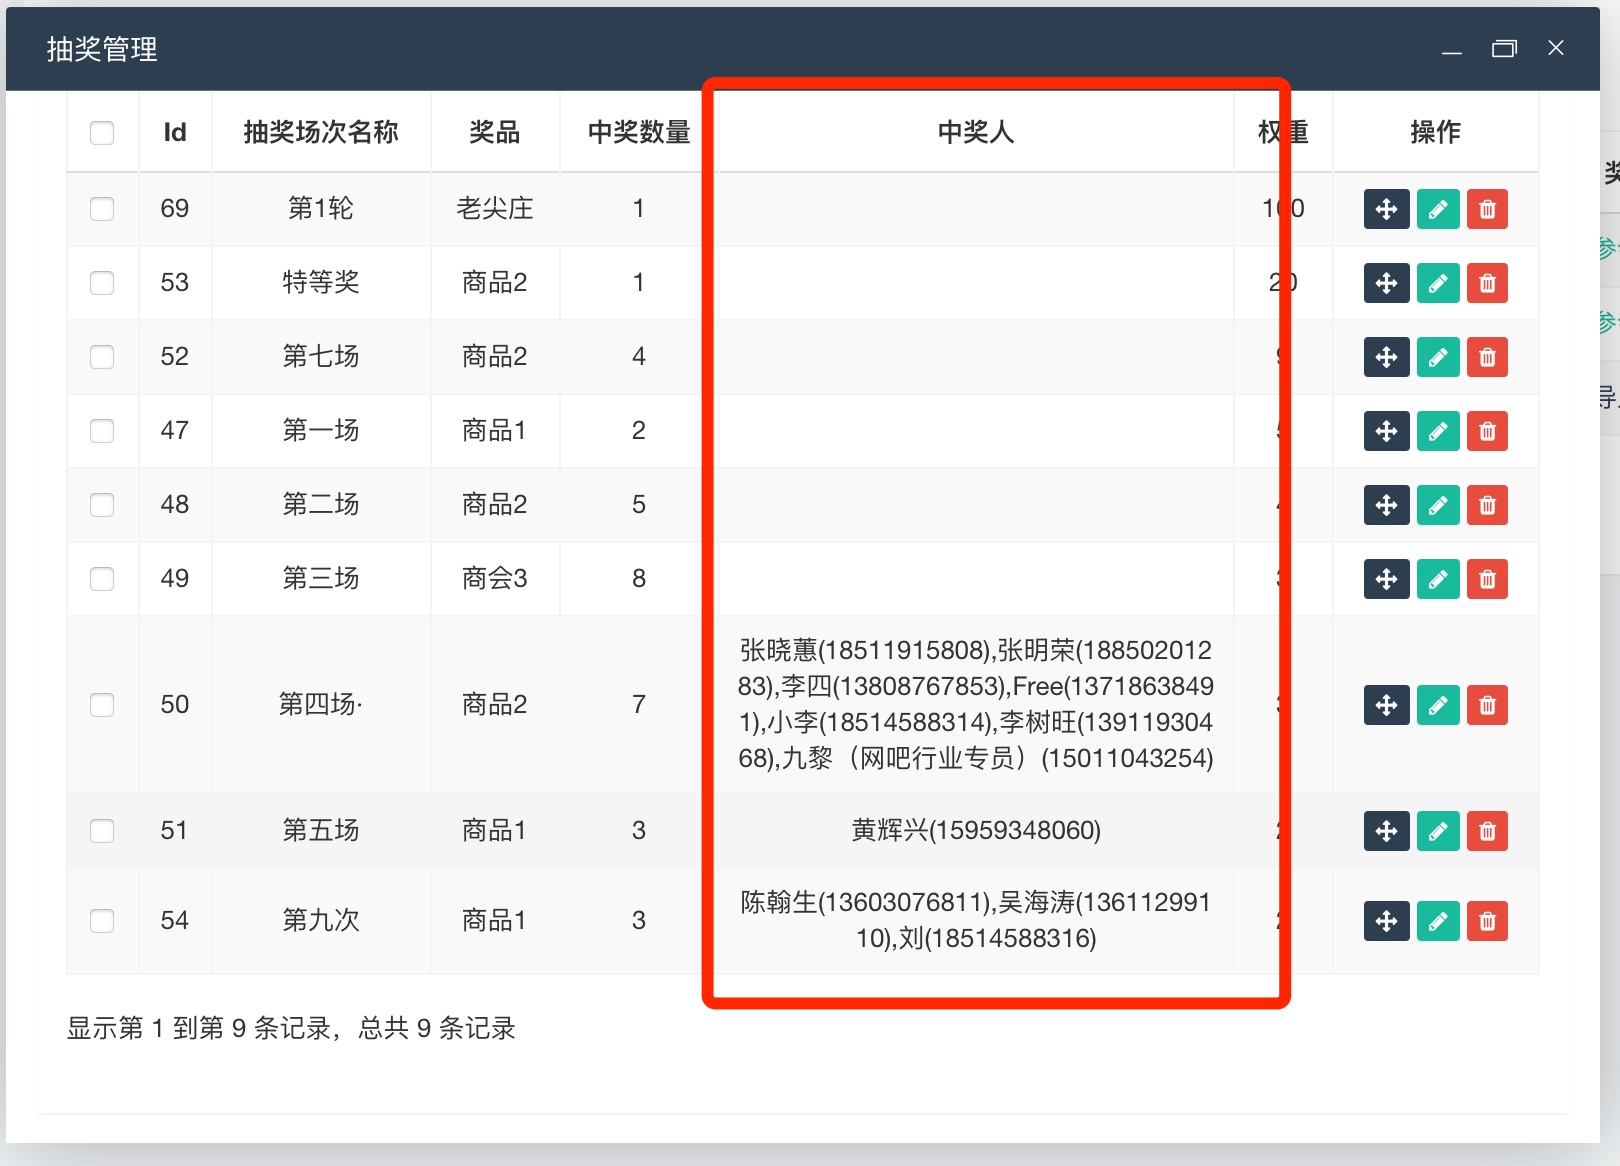Edit the 第二场 lottery entry
The width and height of the screenshot is (1620, 1166).
[1437, 505]
